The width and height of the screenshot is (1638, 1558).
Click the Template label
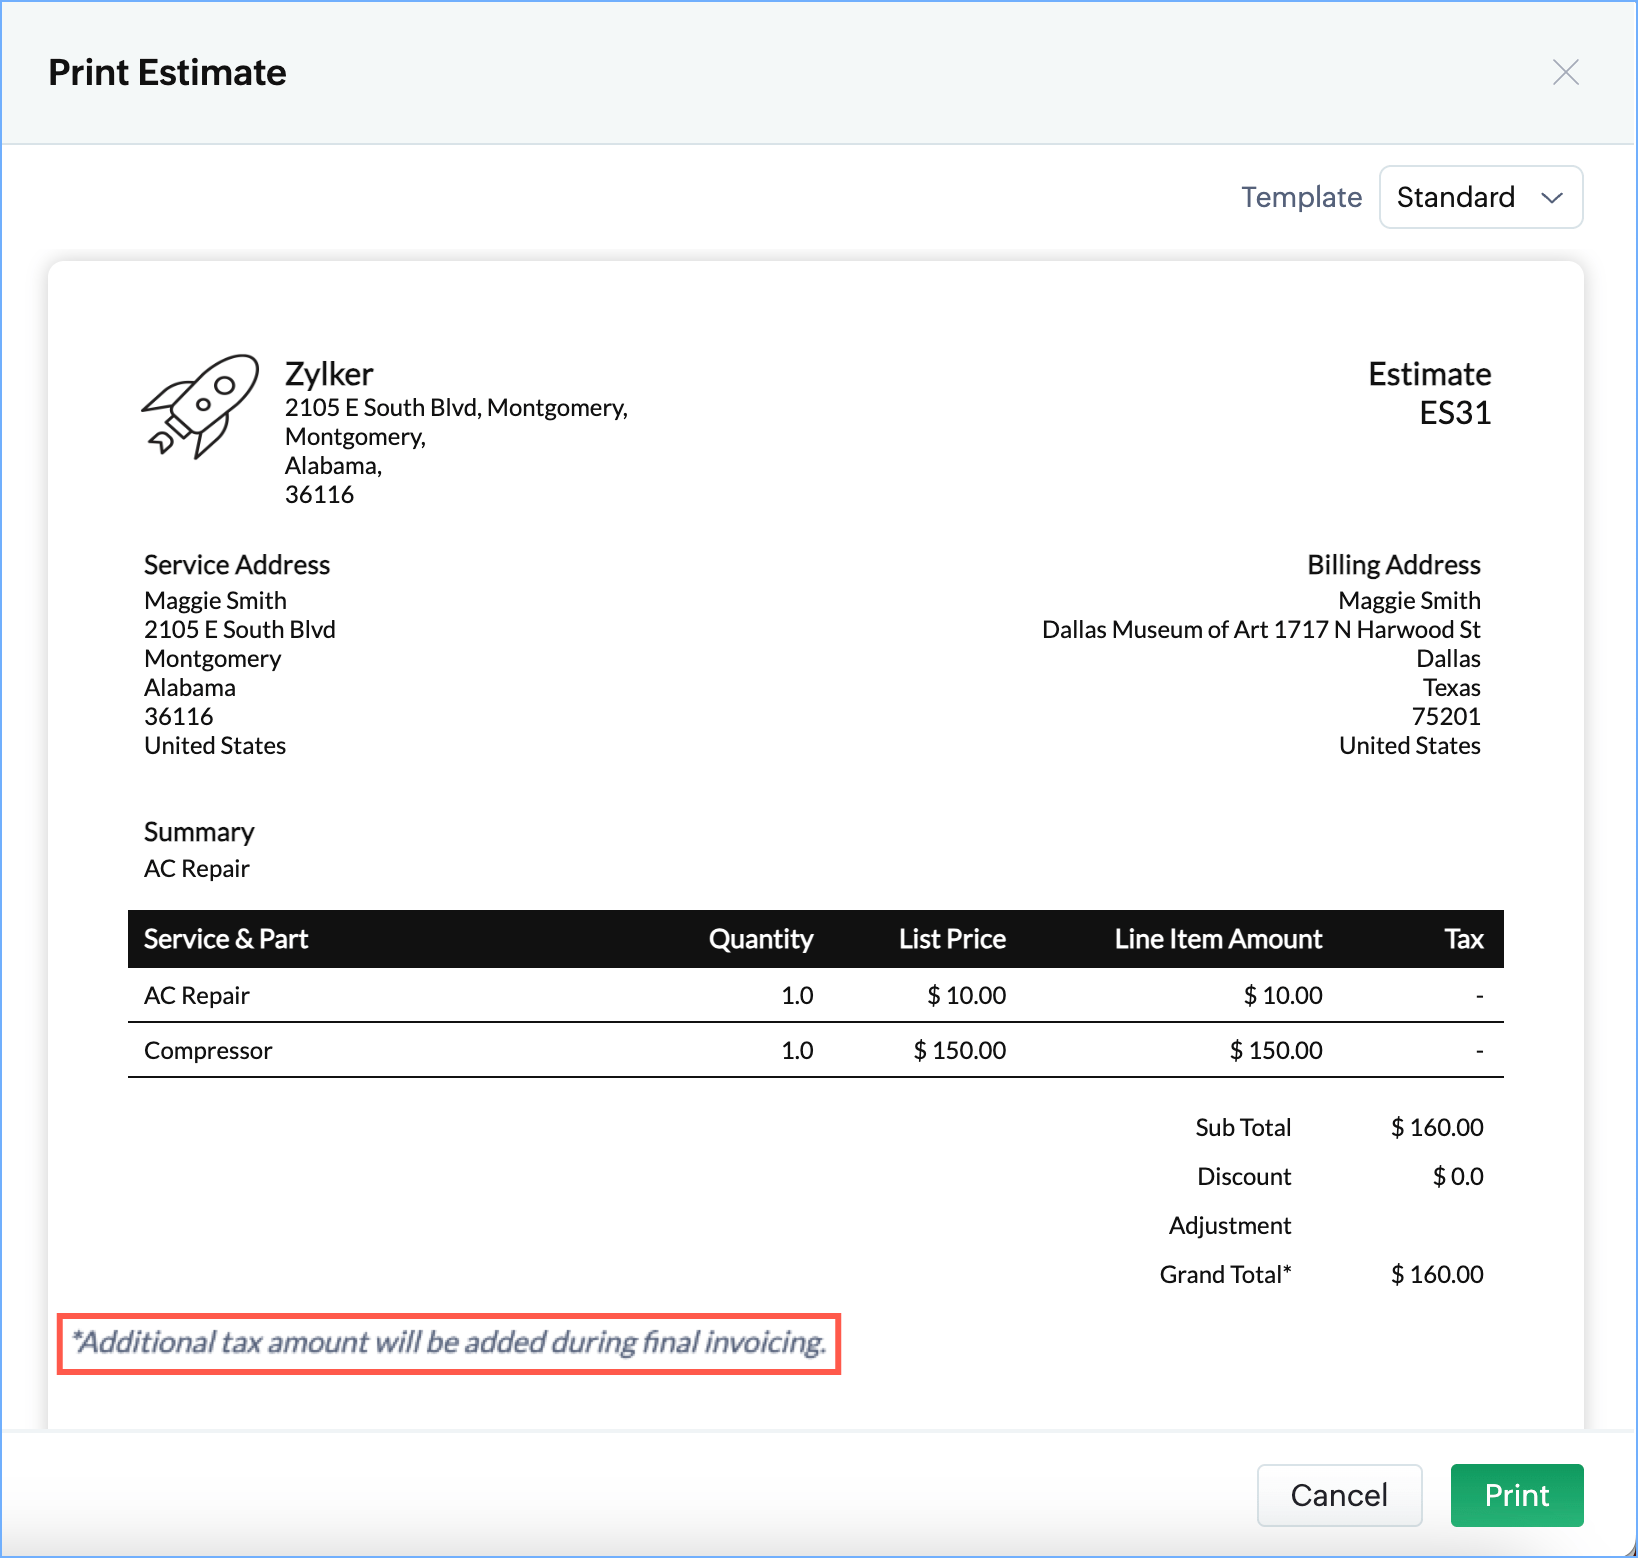pos(1301,197)
